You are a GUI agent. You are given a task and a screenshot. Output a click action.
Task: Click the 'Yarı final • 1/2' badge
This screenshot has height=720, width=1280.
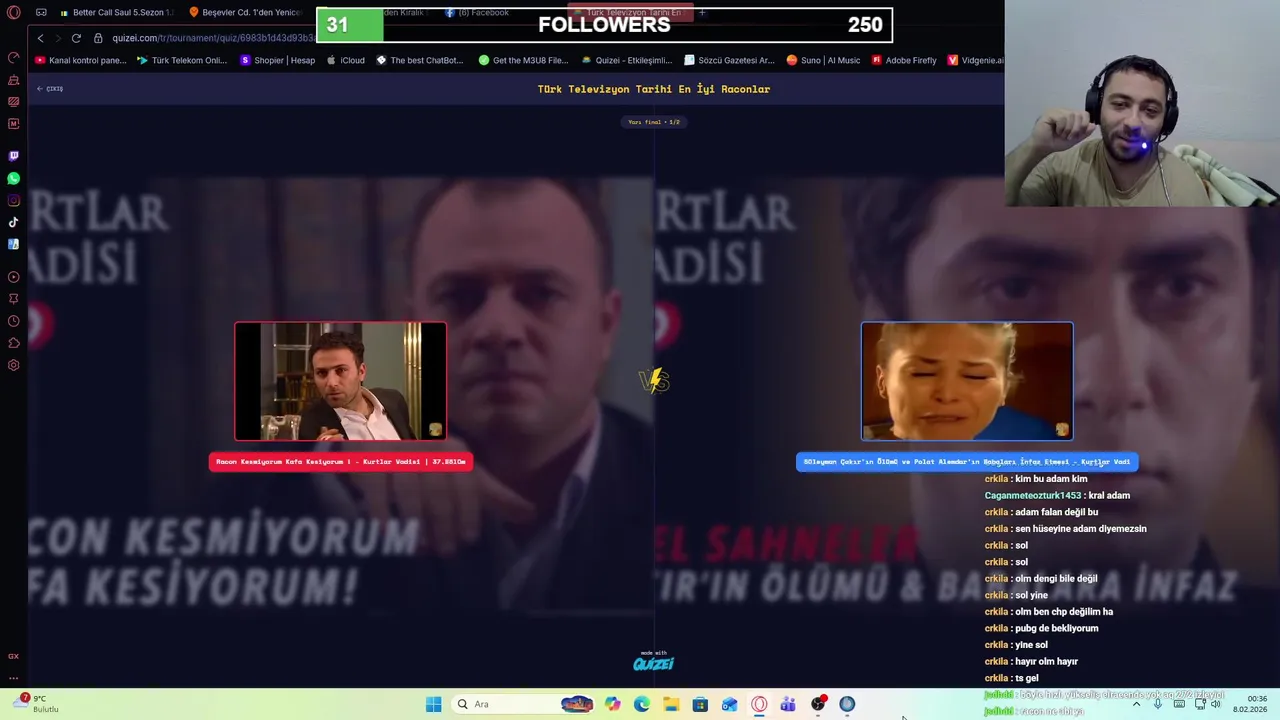[654, 122]
